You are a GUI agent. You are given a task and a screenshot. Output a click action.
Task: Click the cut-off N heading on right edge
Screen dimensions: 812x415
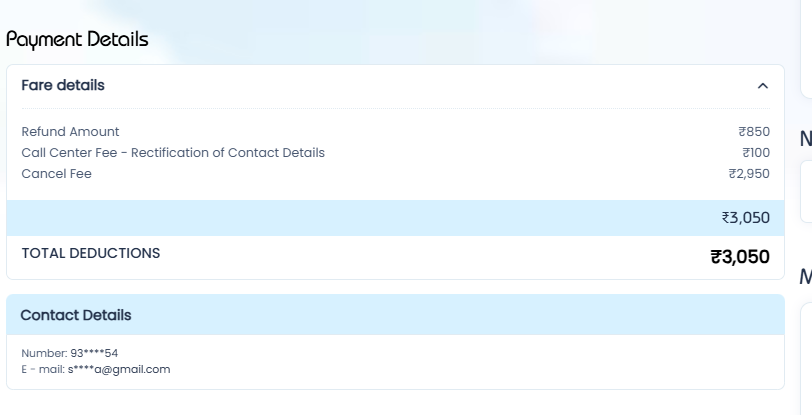[x=806, y=139]
